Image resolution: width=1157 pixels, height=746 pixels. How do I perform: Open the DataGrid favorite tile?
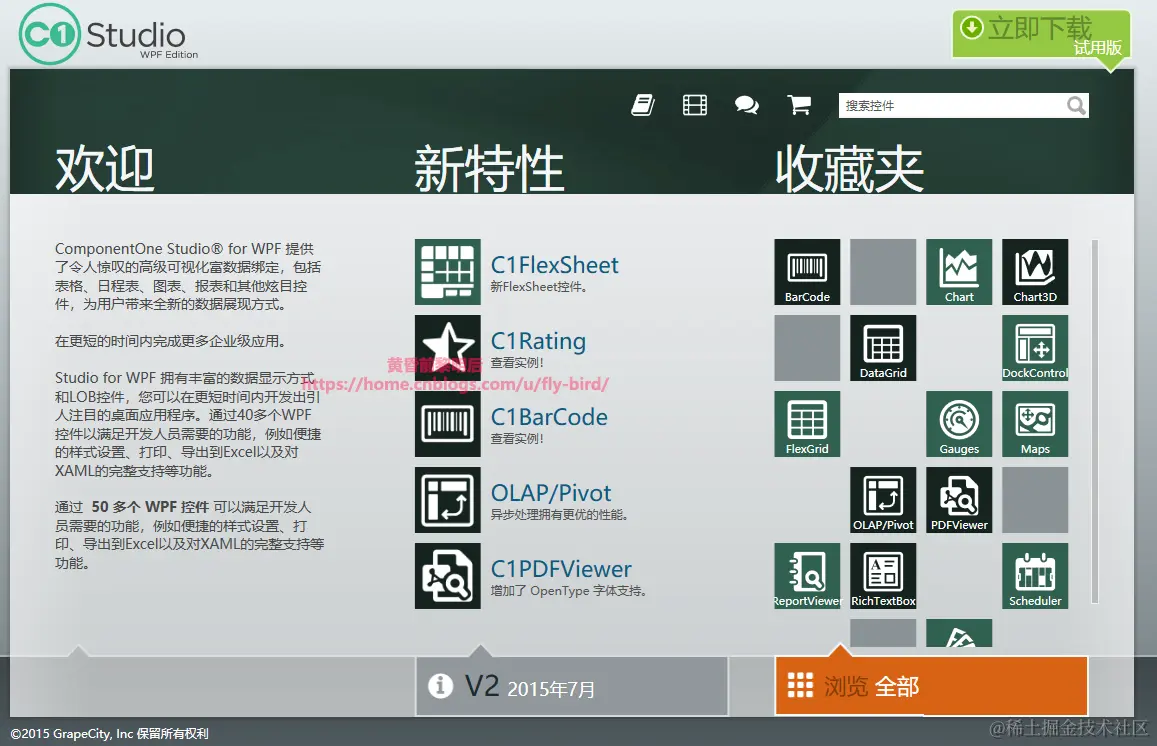[883, 348]
